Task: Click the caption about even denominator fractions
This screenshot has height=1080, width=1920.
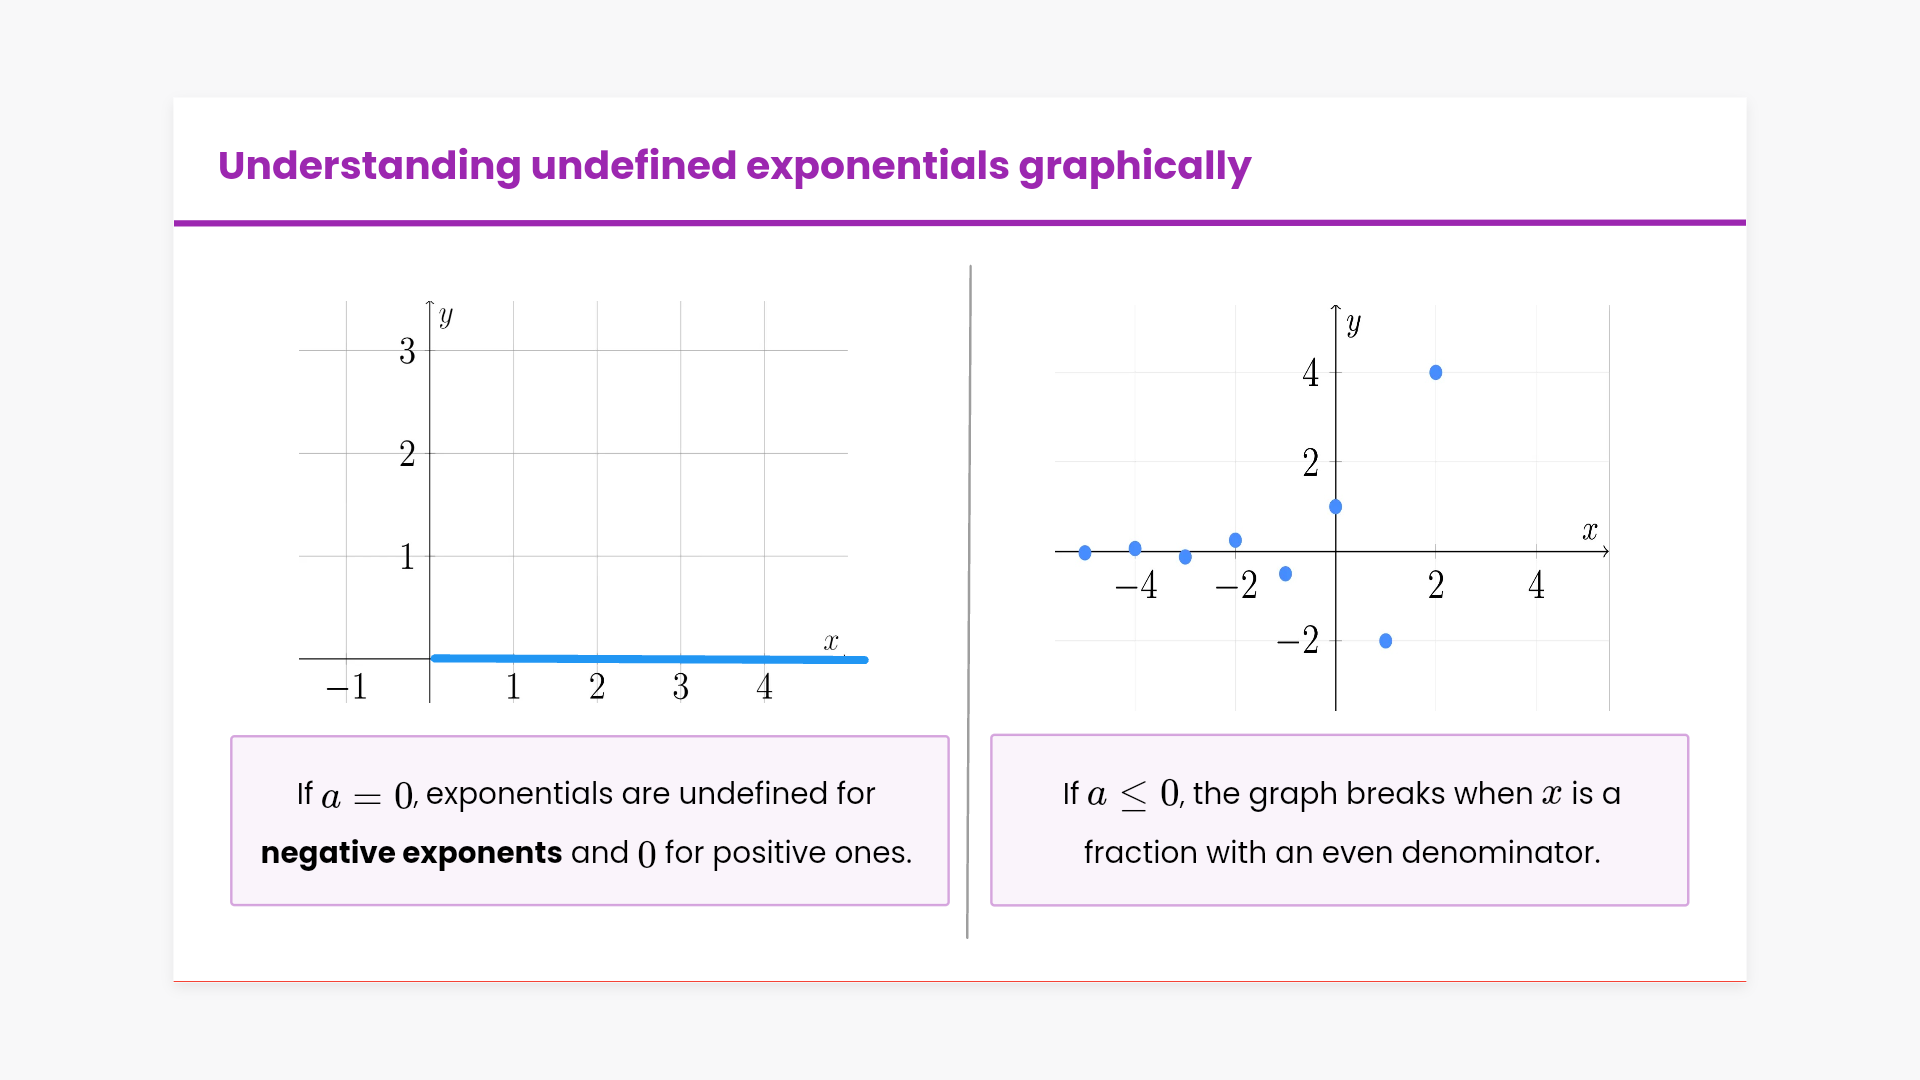Action: [1340, 822]
